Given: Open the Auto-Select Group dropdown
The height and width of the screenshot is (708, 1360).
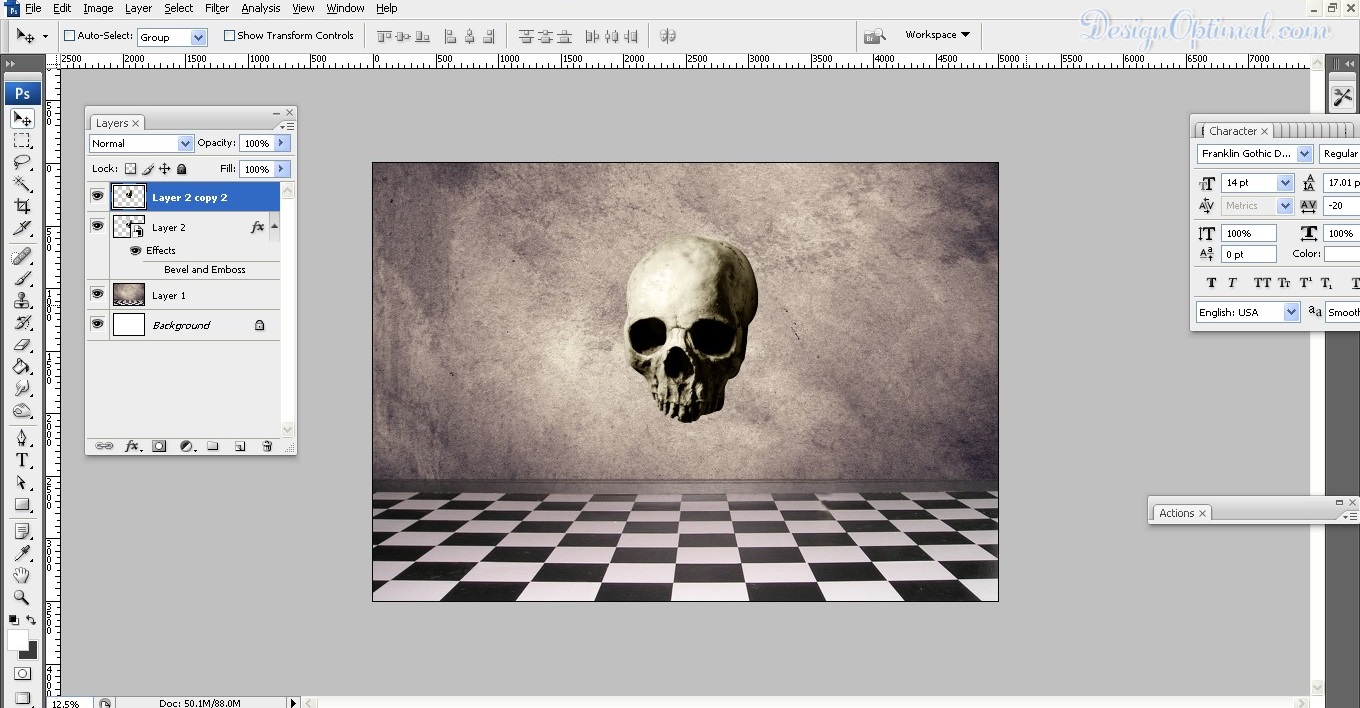Looking at the screenshot, I should (x=199, y=37).
